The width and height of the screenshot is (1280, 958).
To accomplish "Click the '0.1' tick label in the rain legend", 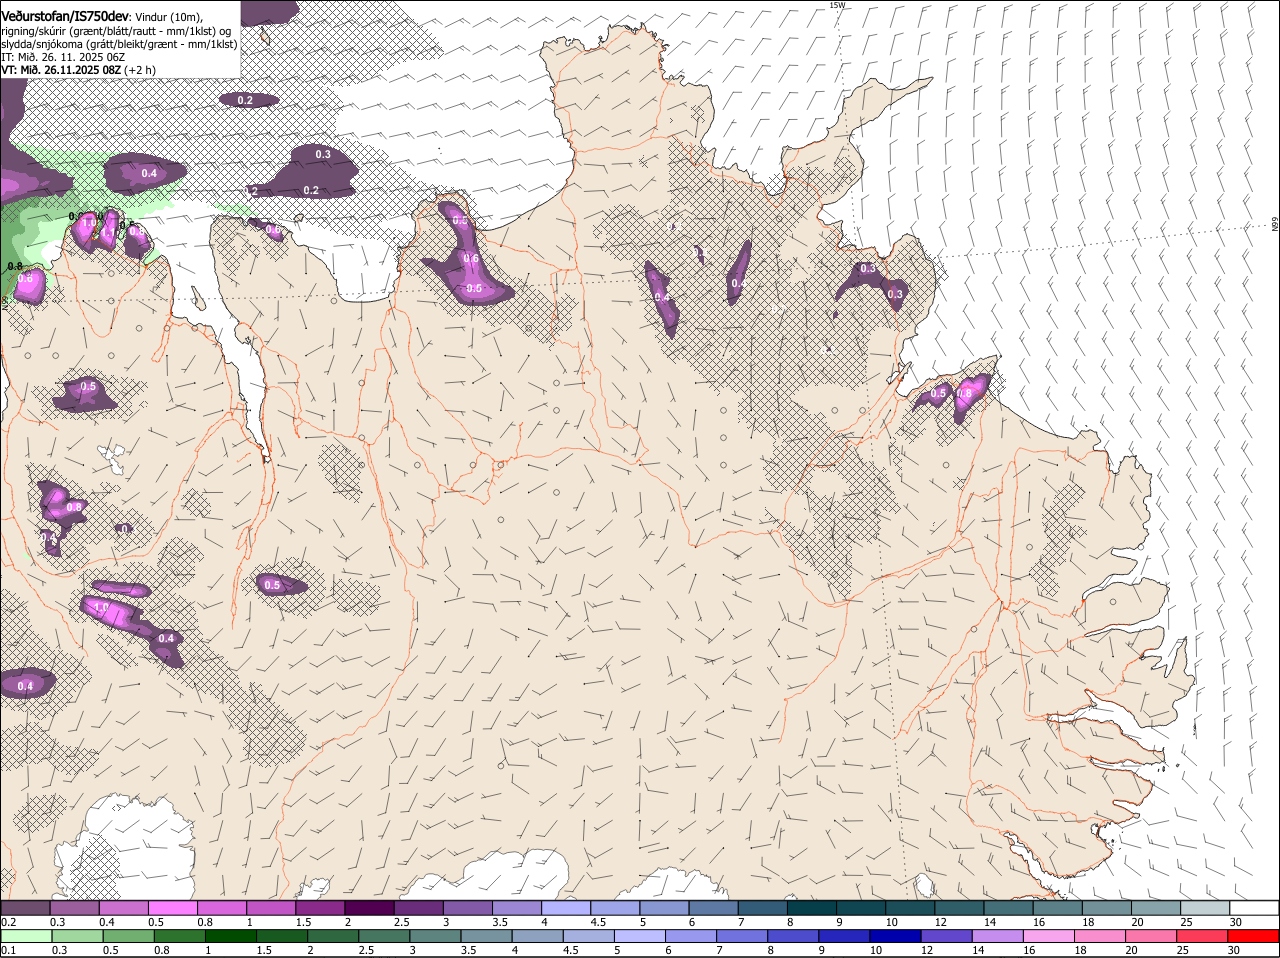I will (8, 950).
